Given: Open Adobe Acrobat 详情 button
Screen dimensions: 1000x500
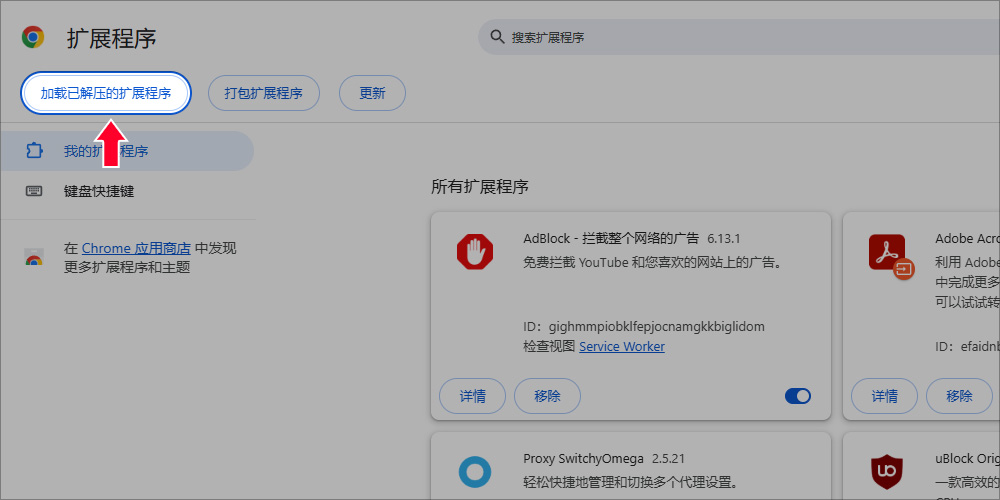Looking at the screenshot, I should coord(885,396).
